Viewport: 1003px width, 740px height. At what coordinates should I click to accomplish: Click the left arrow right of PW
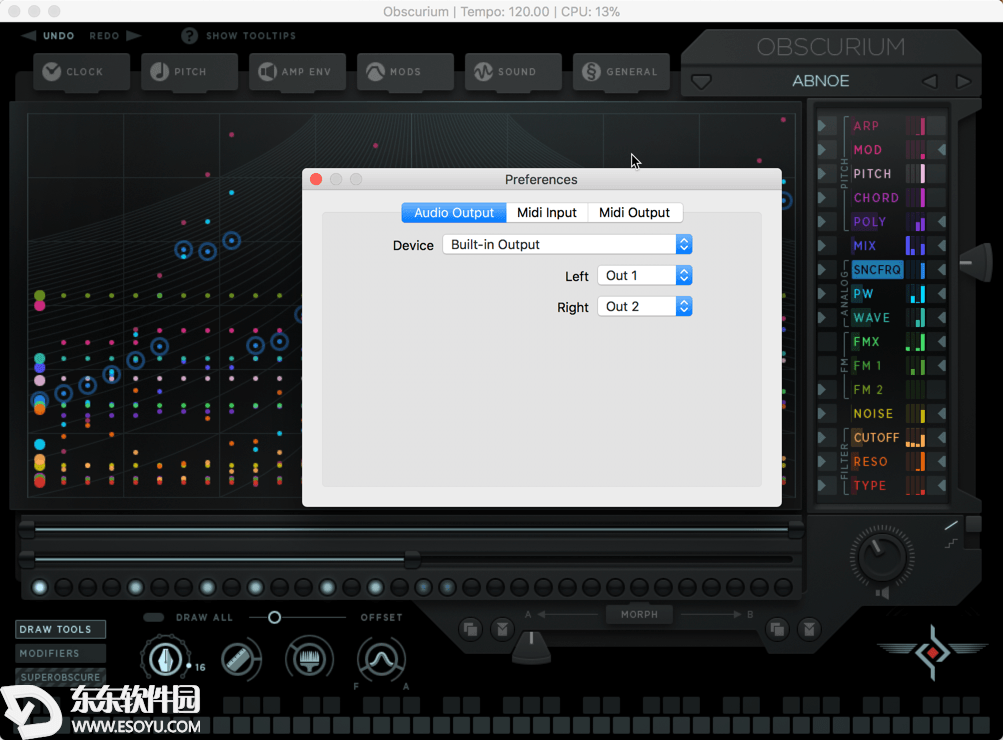click(941, 294)
